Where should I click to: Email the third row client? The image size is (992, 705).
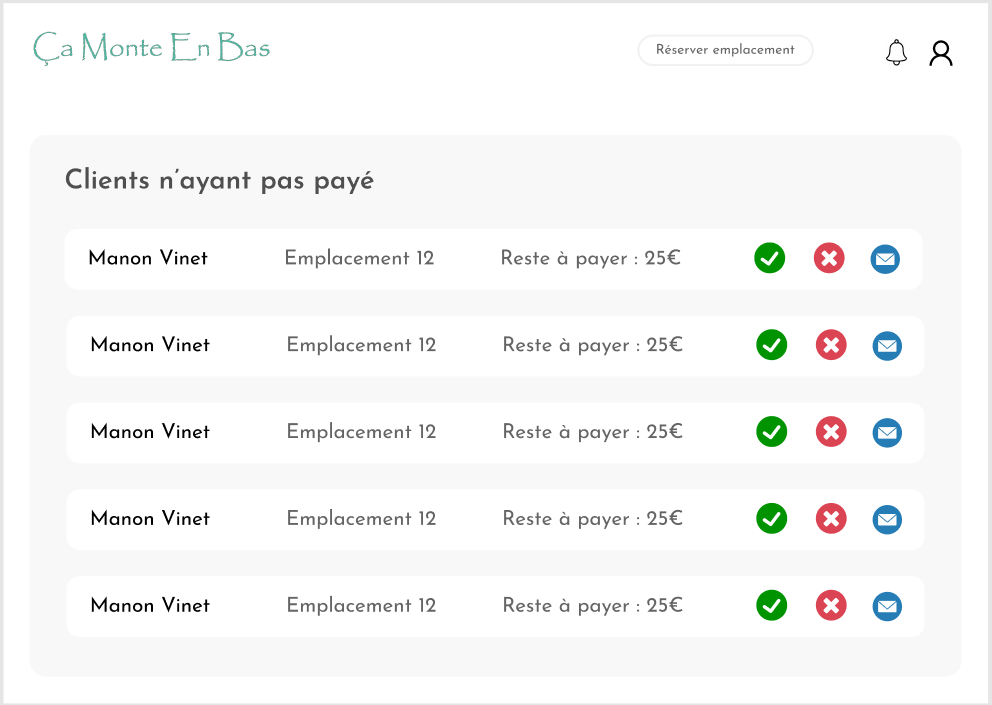click(x=887, y=434)
